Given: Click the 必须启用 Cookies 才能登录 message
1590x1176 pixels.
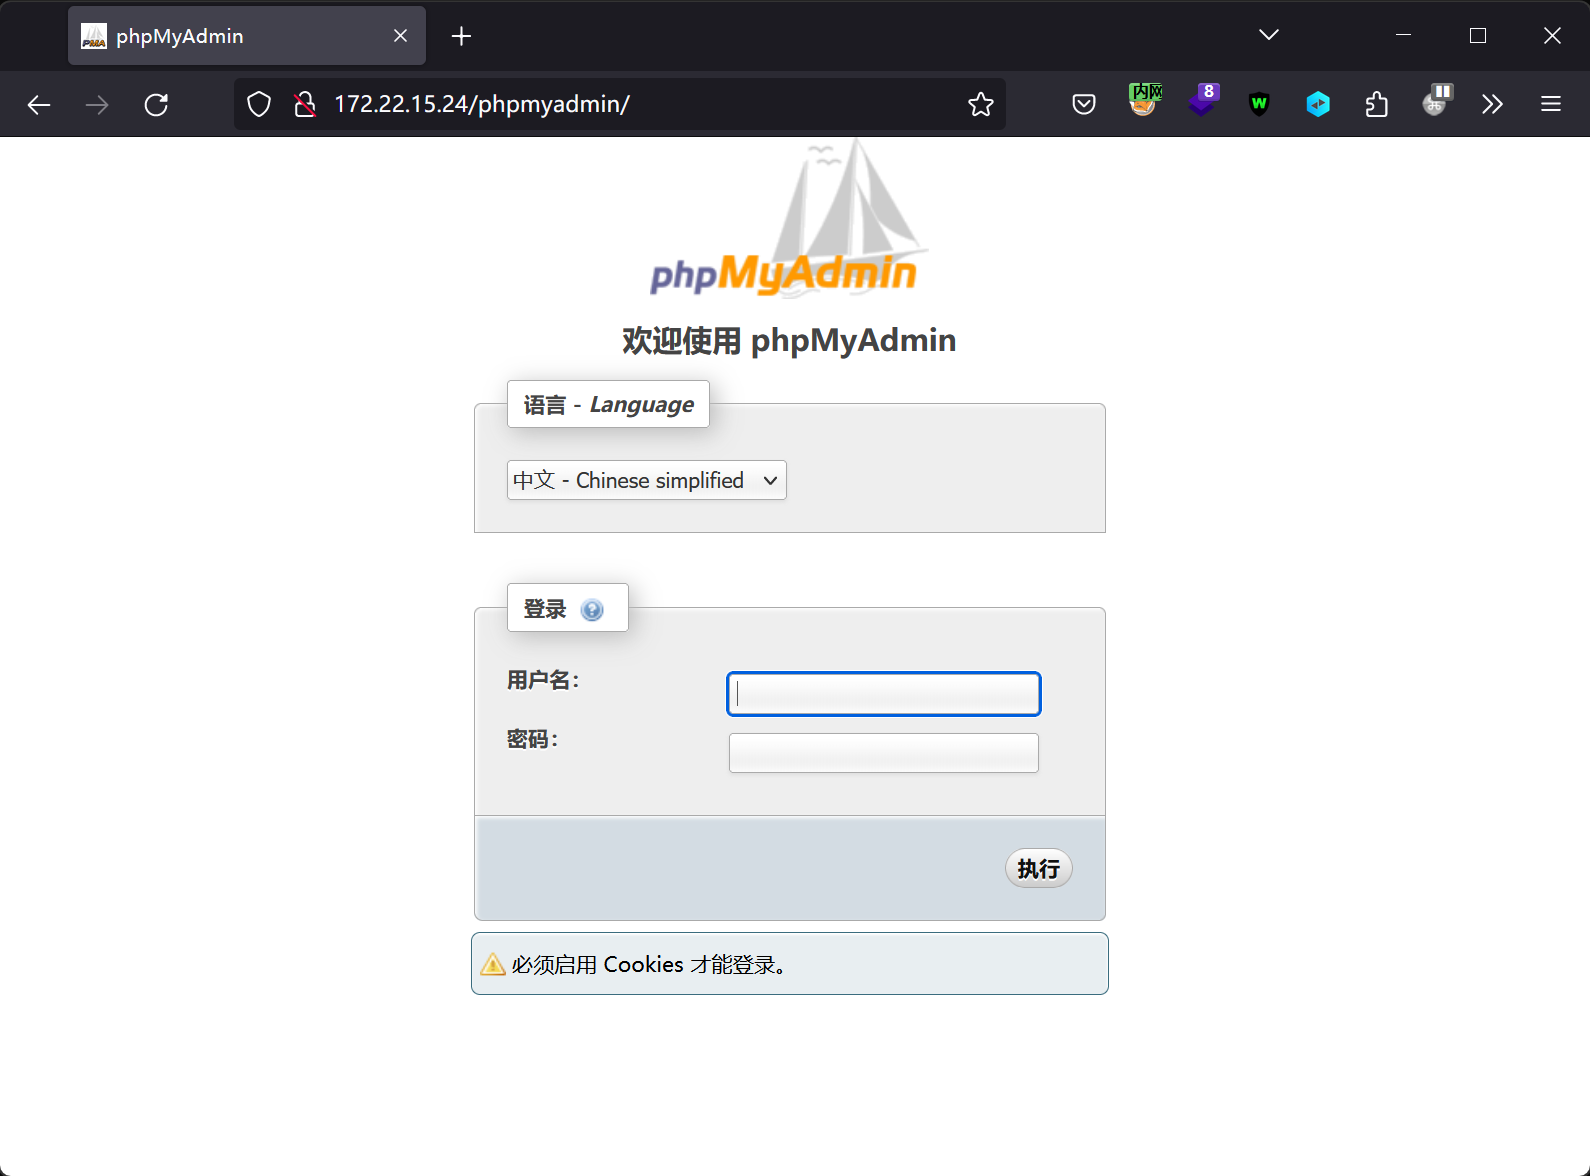Looking at the screenshot, I should click(650, 964).
